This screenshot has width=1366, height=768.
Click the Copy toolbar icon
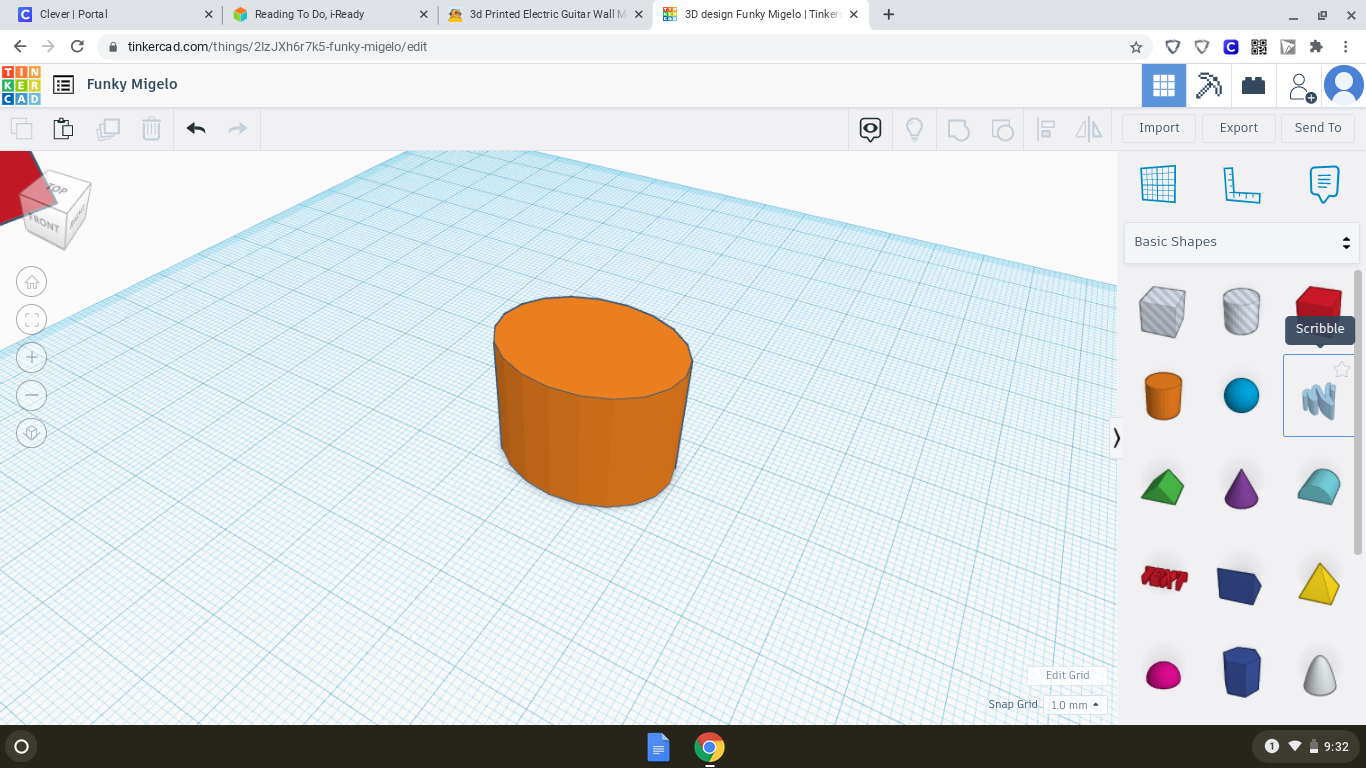click(21, 129)
